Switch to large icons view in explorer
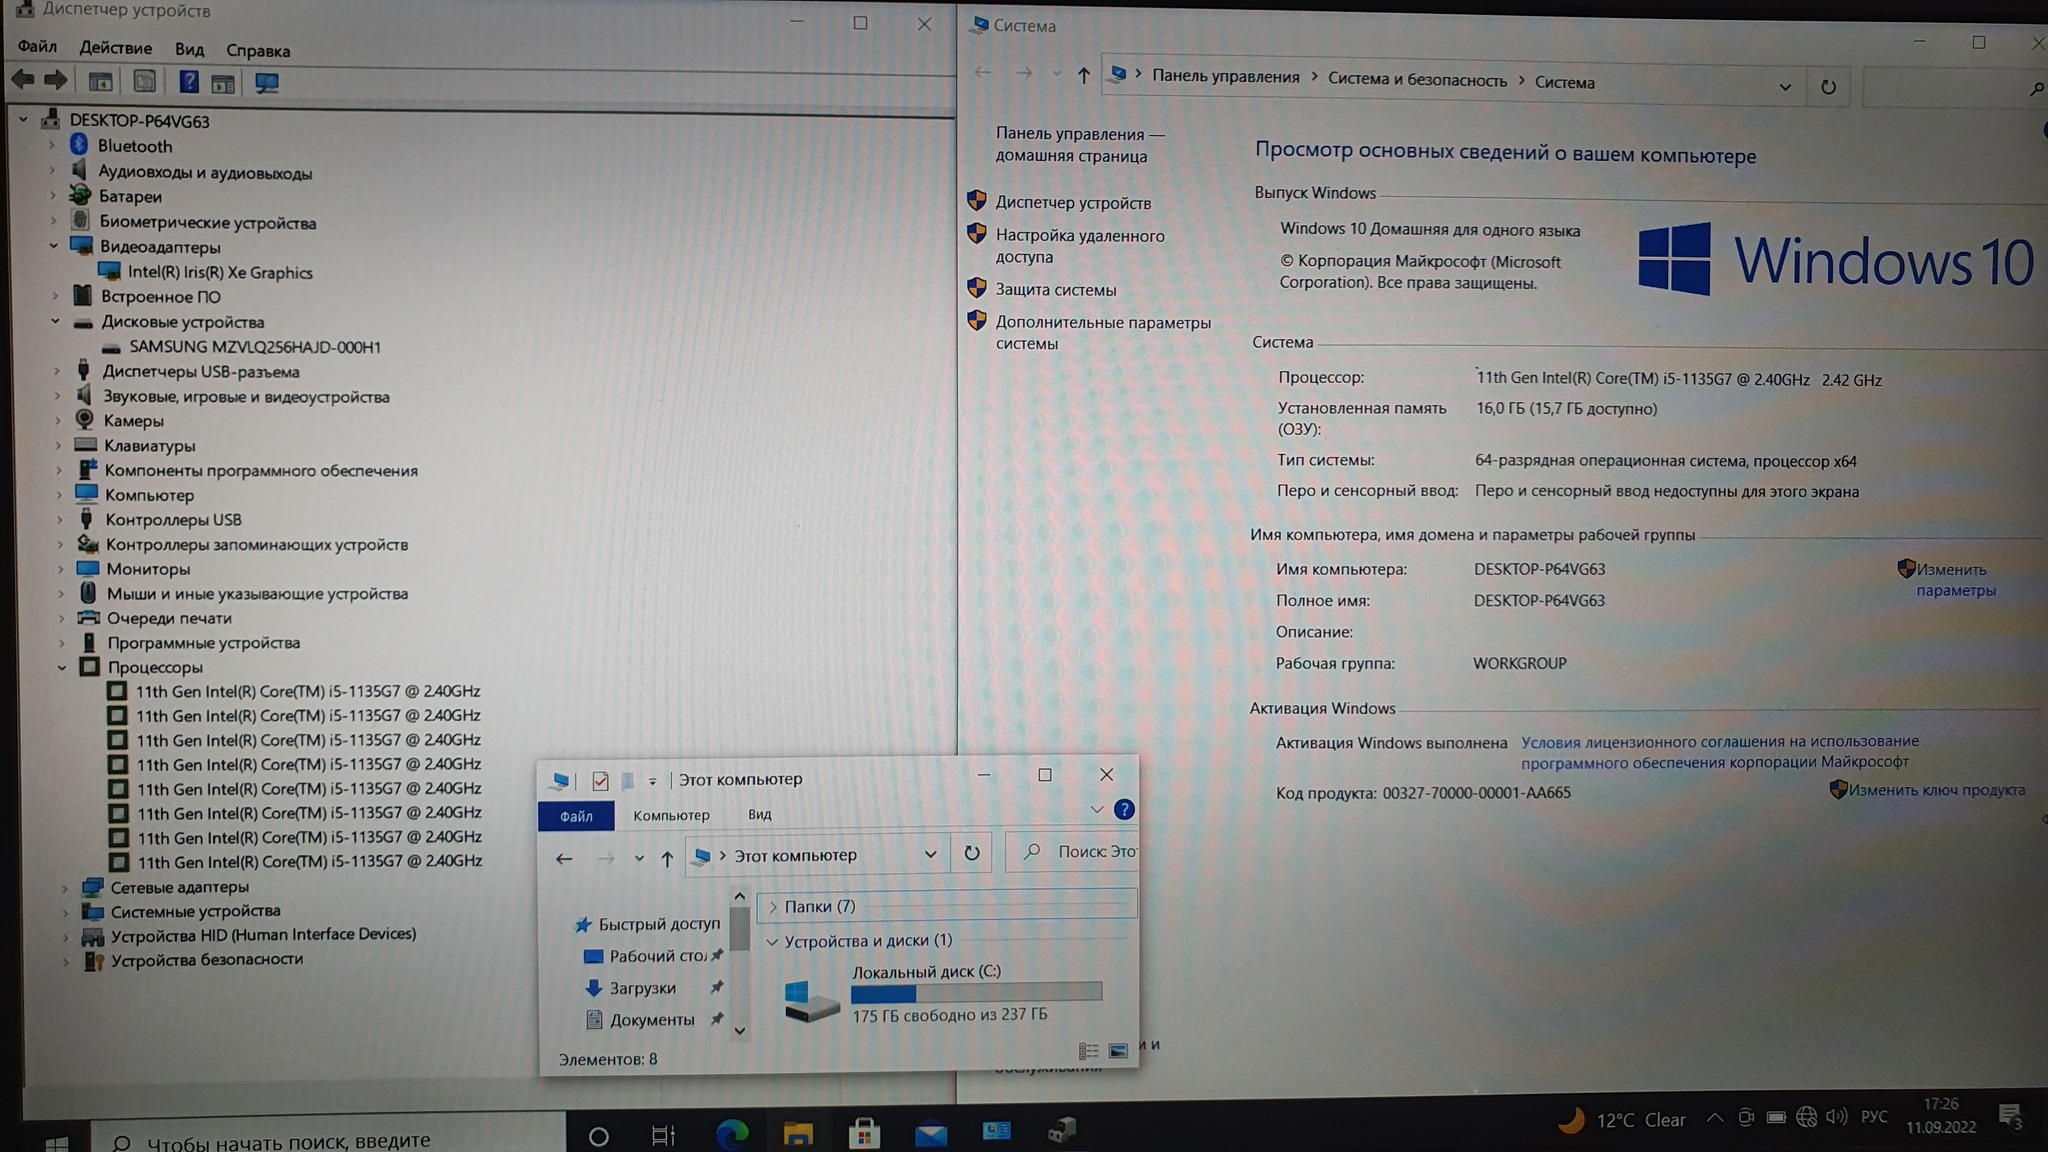Image resolution: width=2048 pixels, height=1152 pixels. point(1118,1051)
